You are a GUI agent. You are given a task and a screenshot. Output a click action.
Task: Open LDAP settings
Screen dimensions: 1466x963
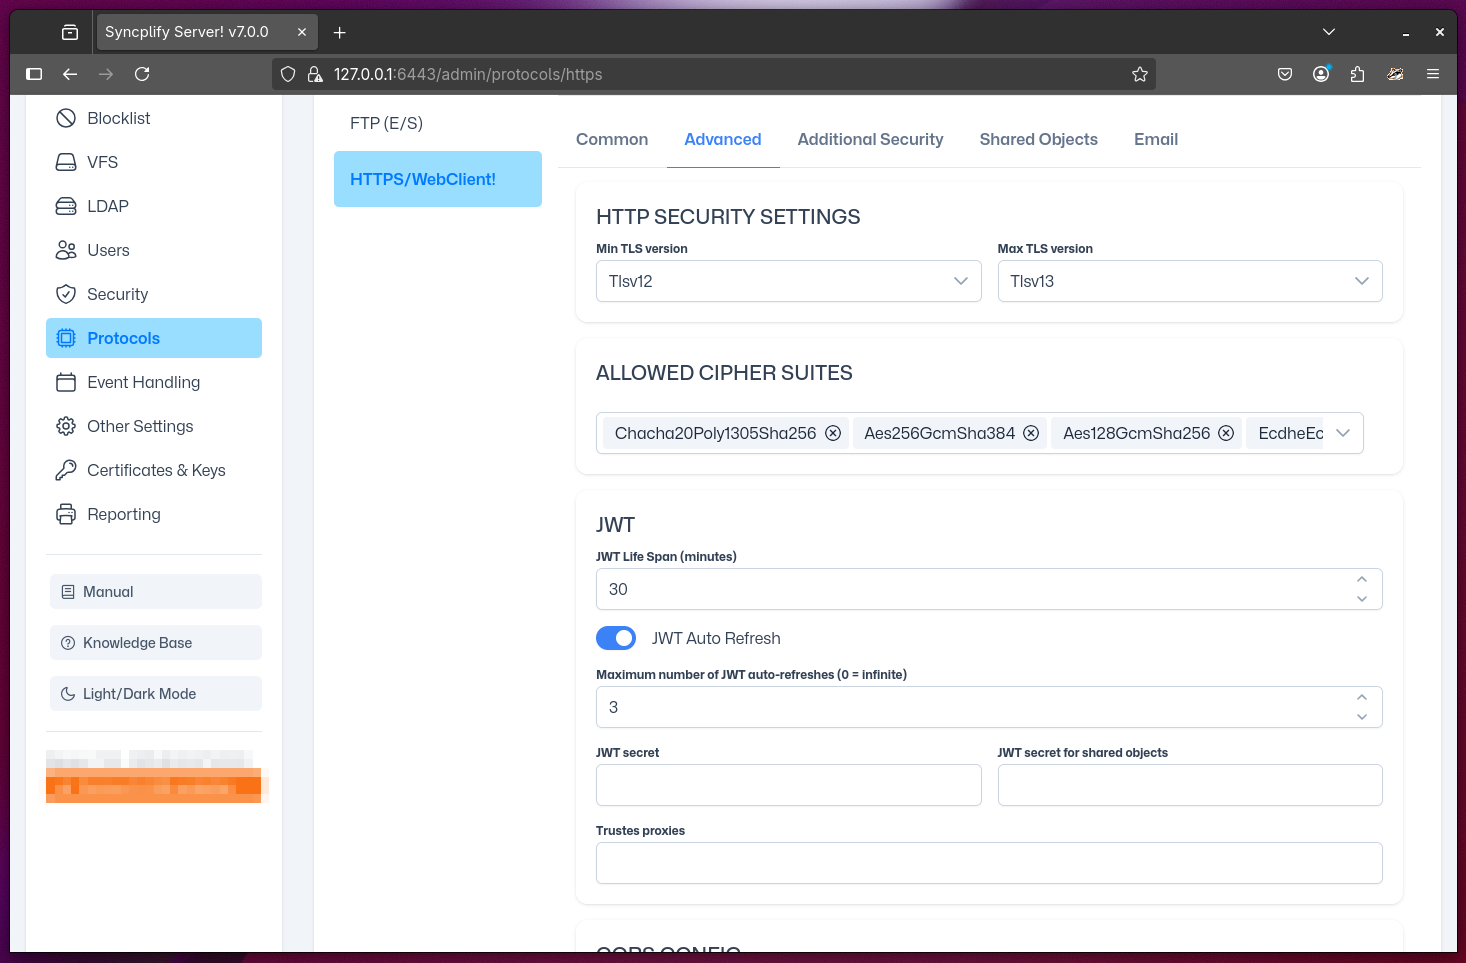pyautogui.click(x=107, y=206)
